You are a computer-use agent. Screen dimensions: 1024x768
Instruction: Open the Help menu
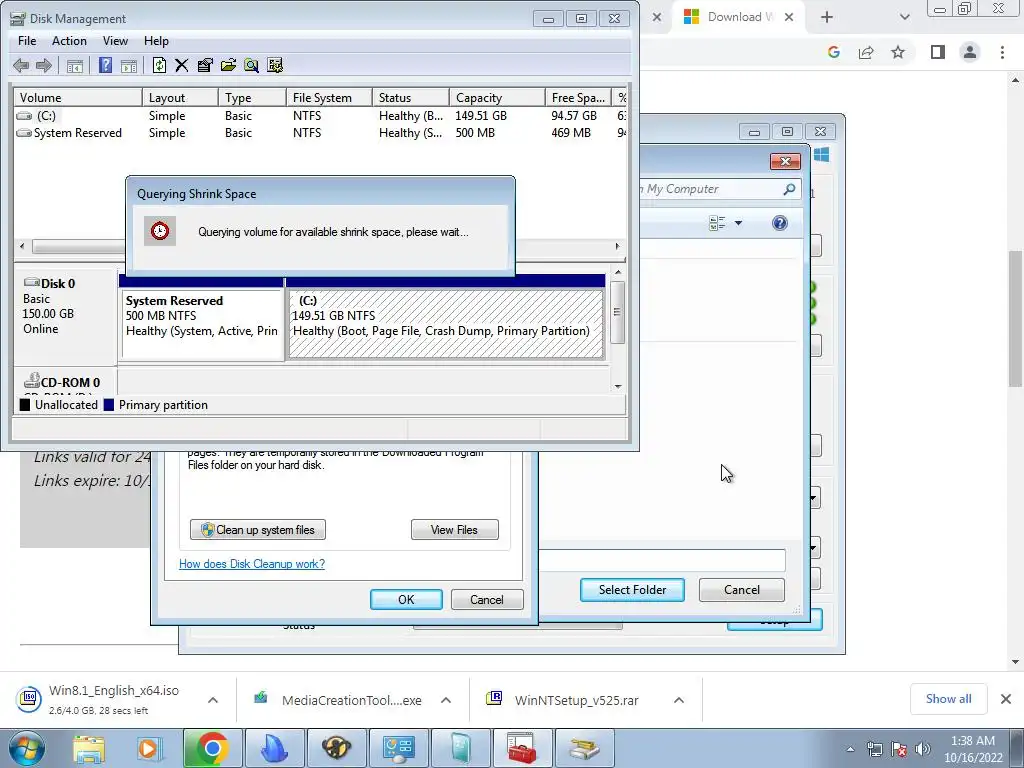(156, 40)
